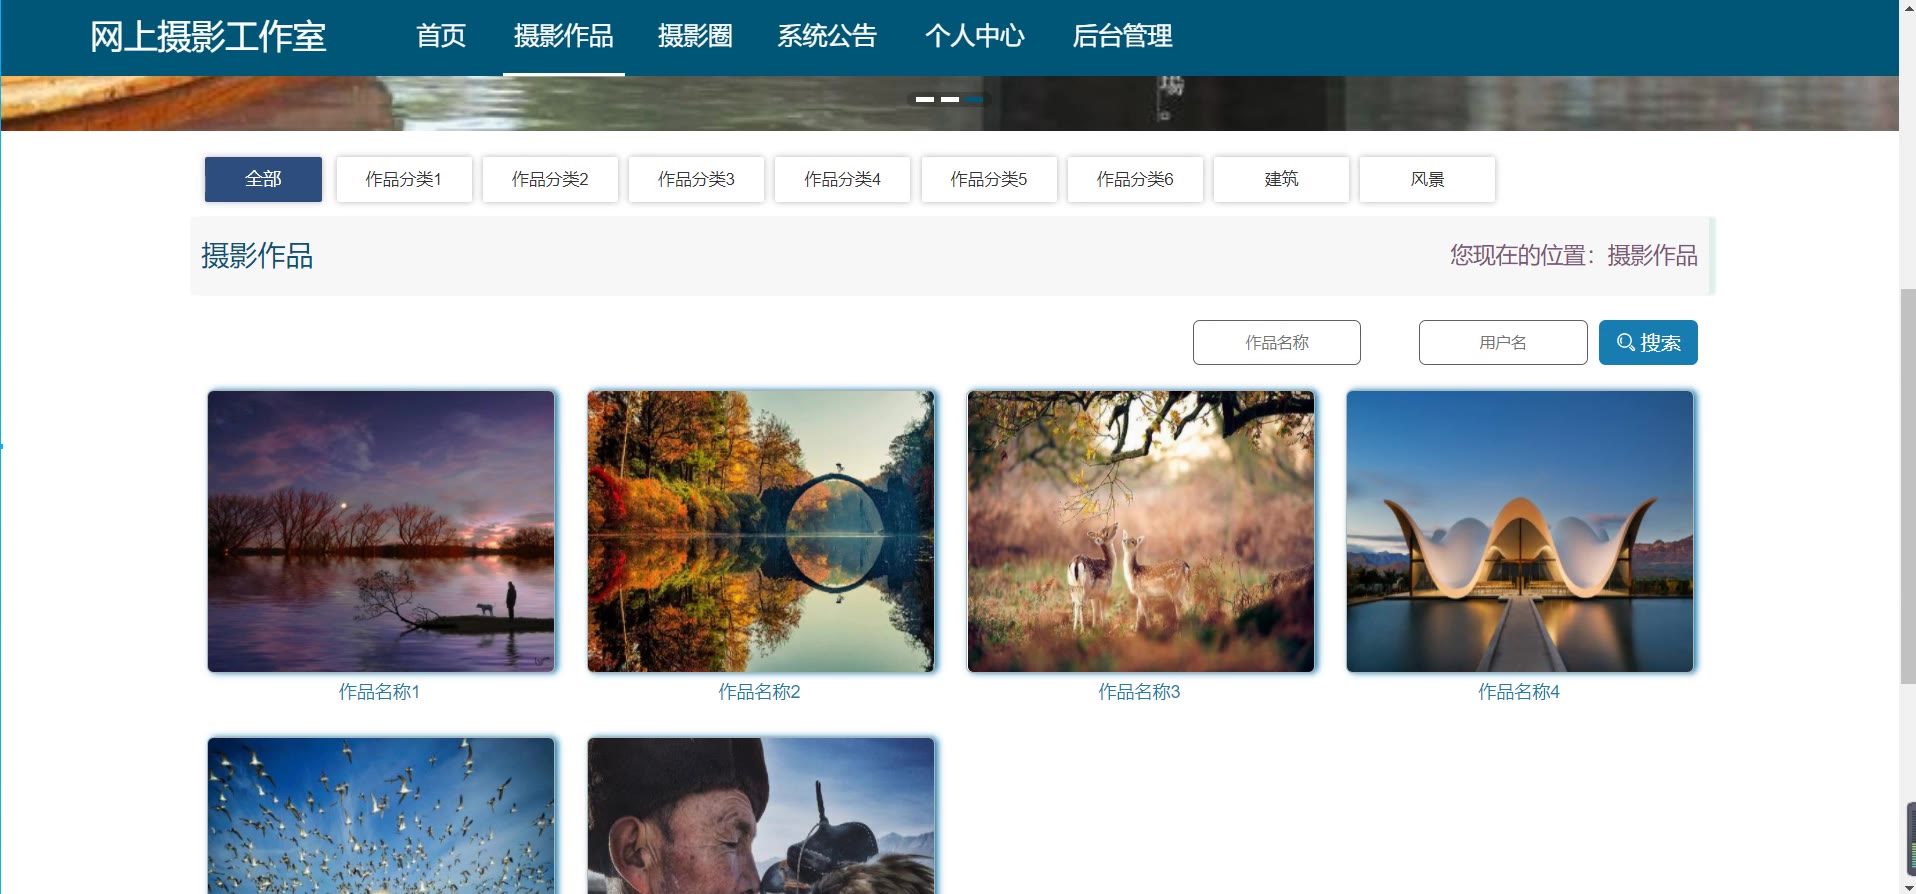Filter by 作品分类4
1916x894 pixels.
coord(842,179)
